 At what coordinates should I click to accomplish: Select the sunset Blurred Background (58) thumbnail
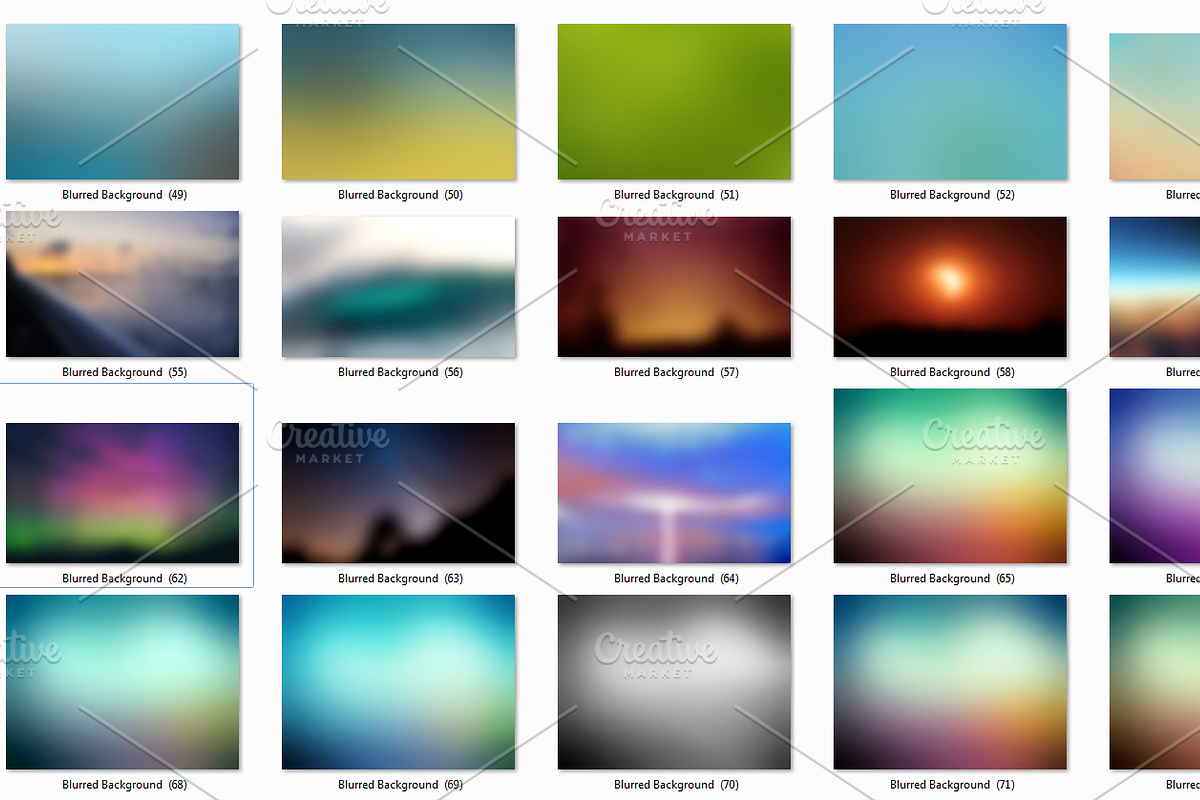(951, 287)
